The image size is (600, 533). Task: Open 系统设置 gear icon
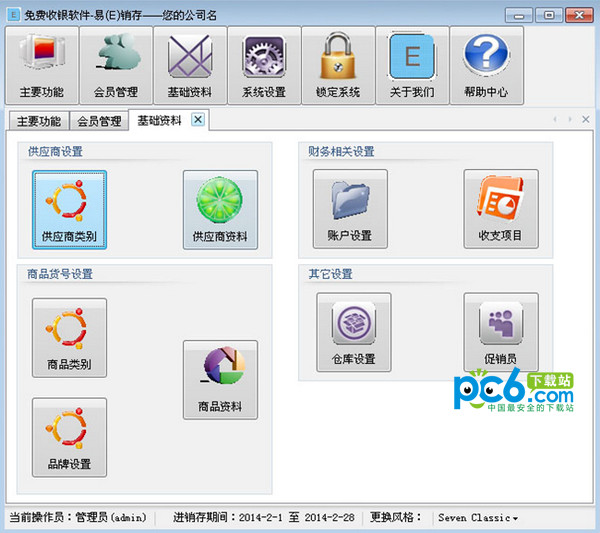(x=264, y=65)
